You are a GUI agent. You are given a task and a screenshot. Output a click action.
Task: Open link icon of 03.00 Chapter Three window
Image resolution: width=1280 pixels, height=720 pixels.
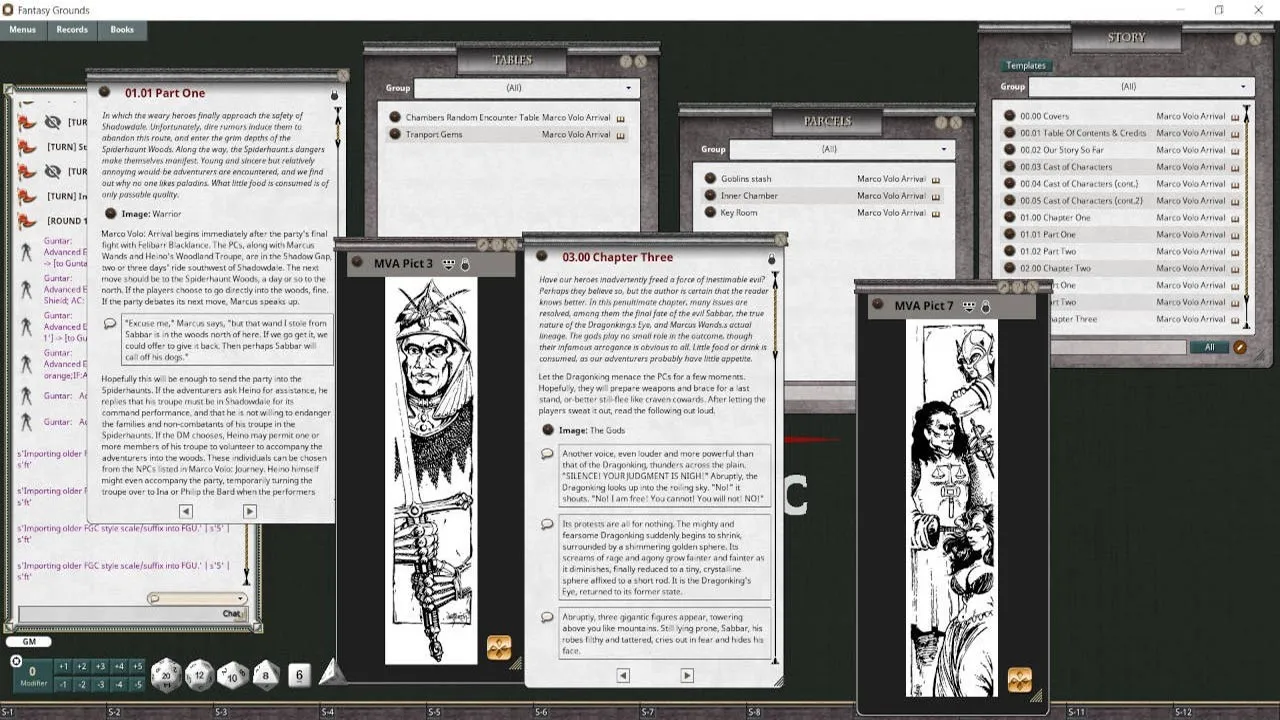click(541, 257)
